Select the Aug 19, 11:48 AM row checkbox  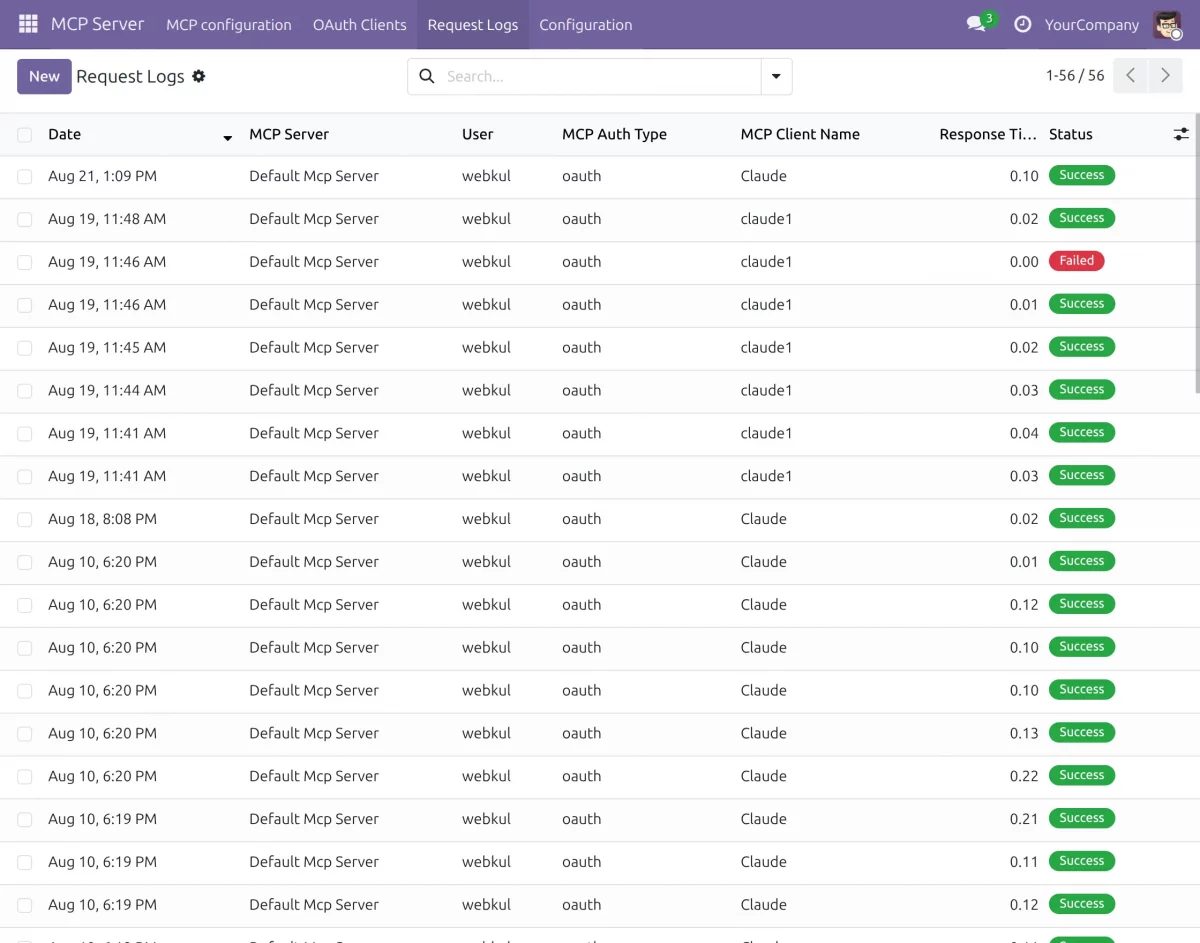coord(25,220)
